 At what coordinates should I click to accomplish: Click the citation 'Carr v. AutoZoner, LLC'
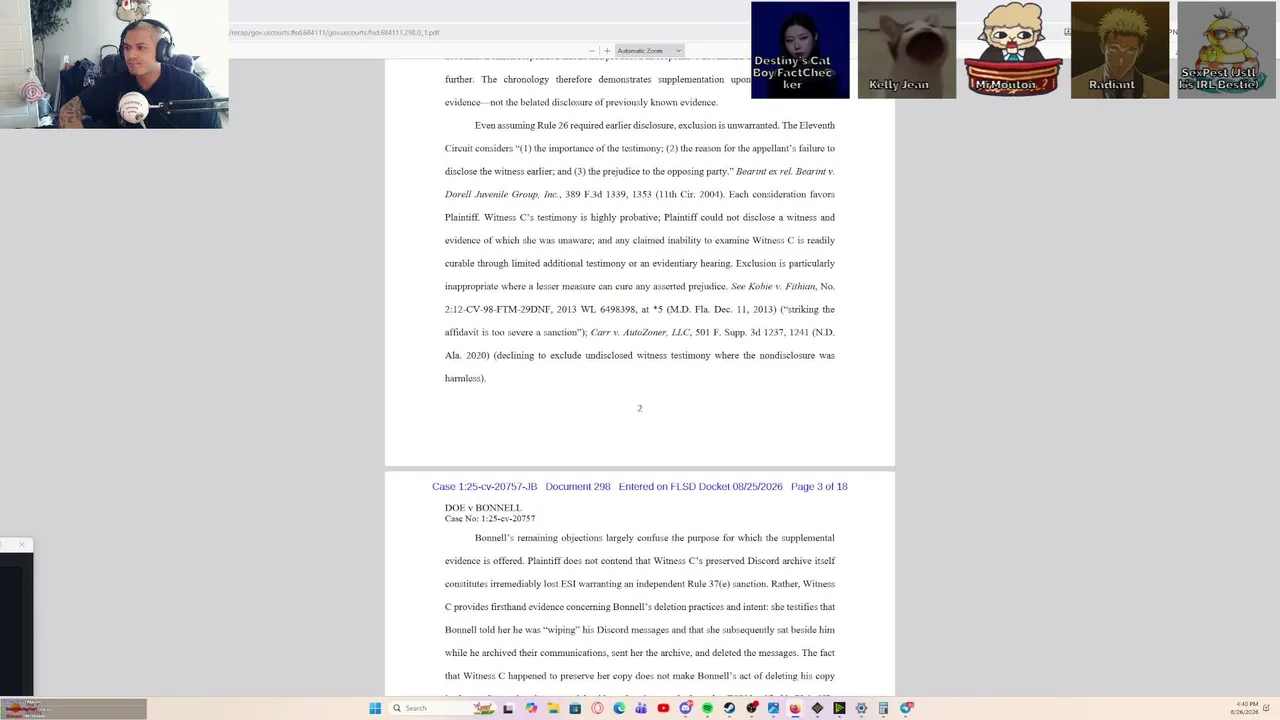(640, 332)
